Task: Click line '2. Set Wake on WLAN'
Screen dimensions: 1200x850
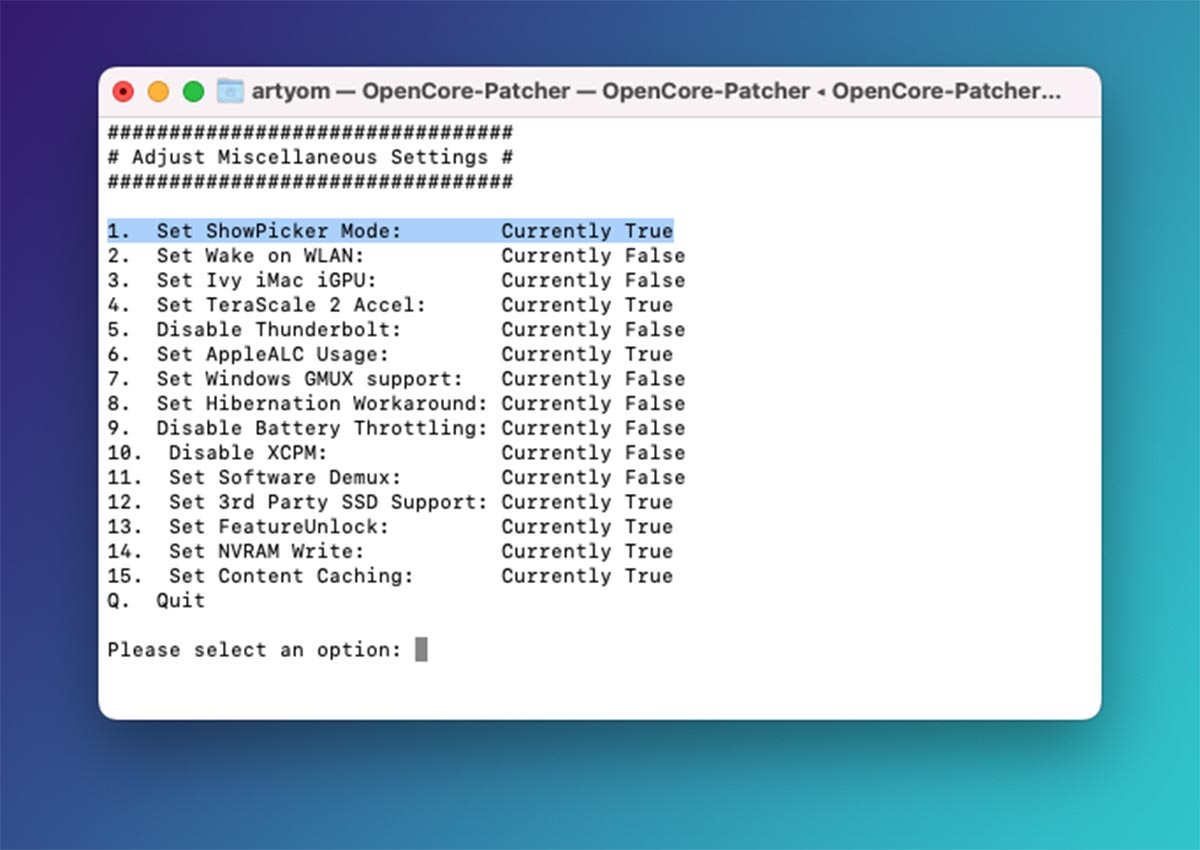Action: (396, 256)
